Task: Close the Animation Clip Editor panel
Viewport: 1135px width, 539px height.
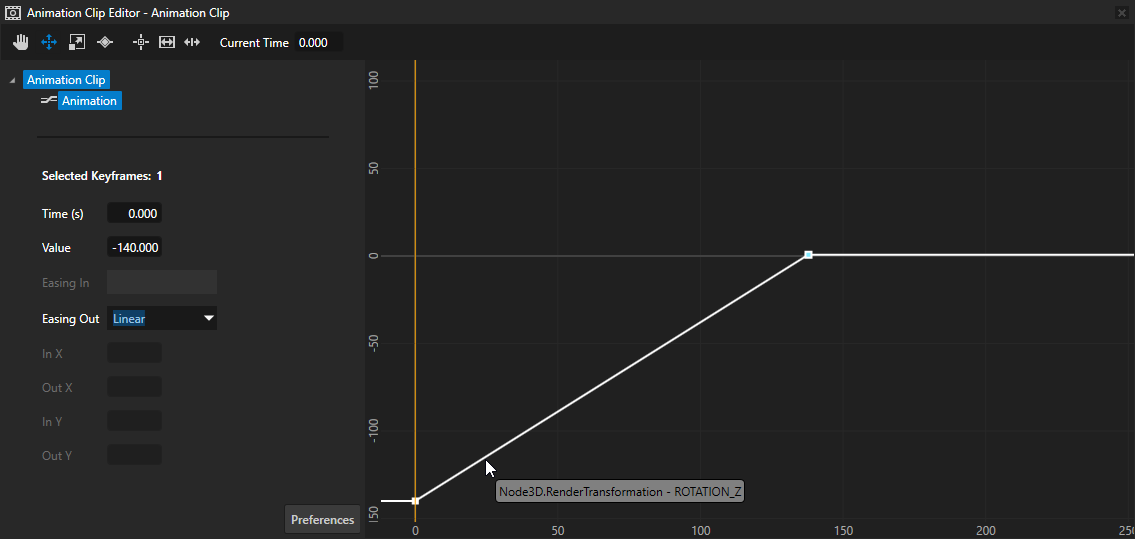Action: (x=1120, y=13)
